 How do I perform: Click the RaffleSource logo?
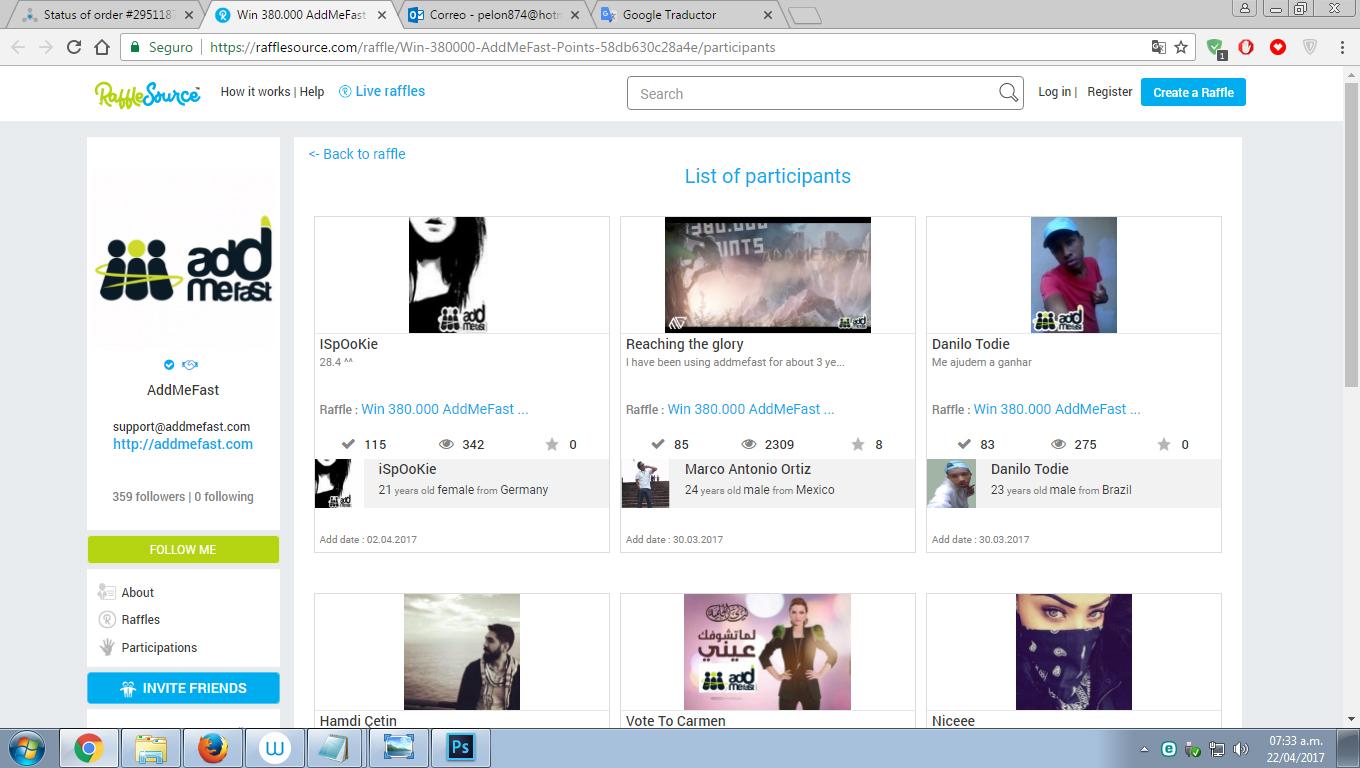[x=147, y=93]
